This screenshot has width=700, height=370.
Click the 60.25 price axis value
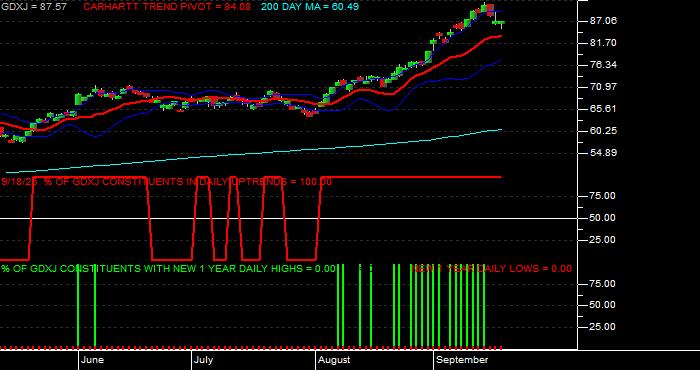603,131
